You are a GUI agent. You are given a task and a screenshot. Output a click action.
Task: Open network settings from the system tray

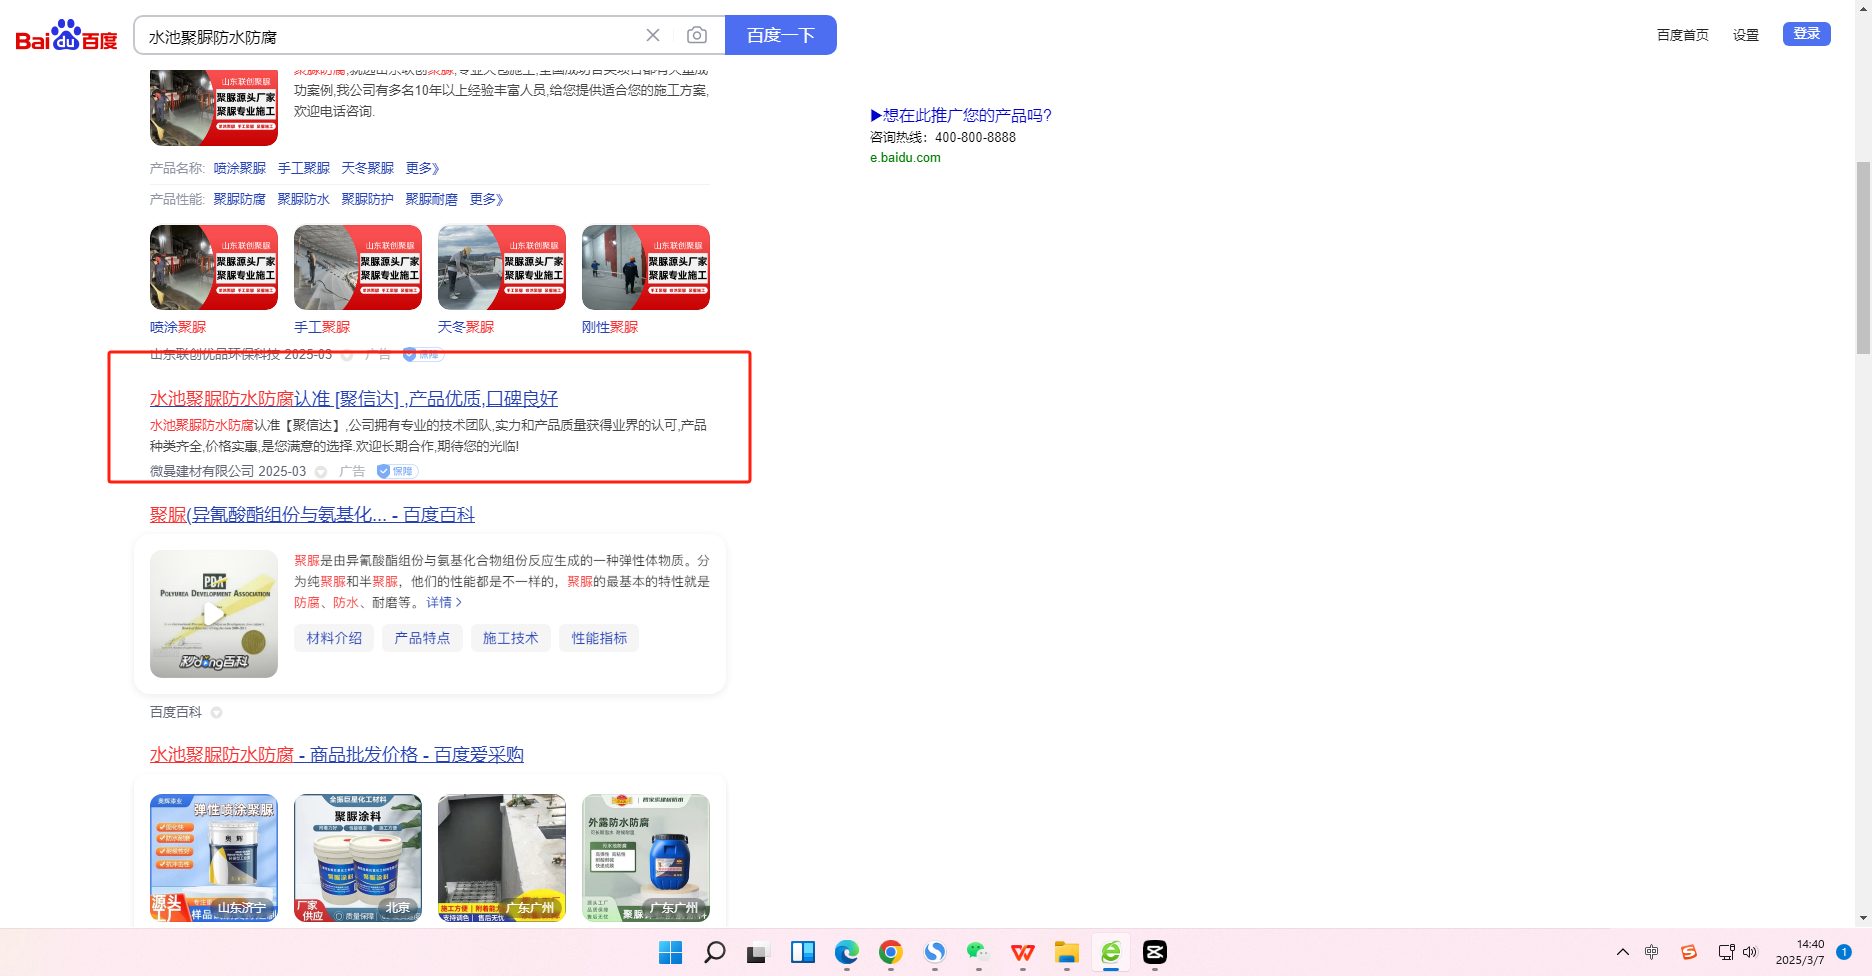point(1726,952)
